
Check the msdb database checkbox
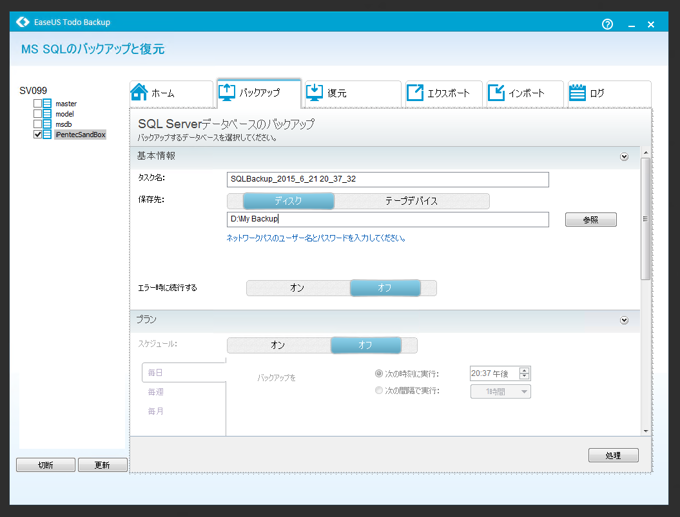(38, 124)
